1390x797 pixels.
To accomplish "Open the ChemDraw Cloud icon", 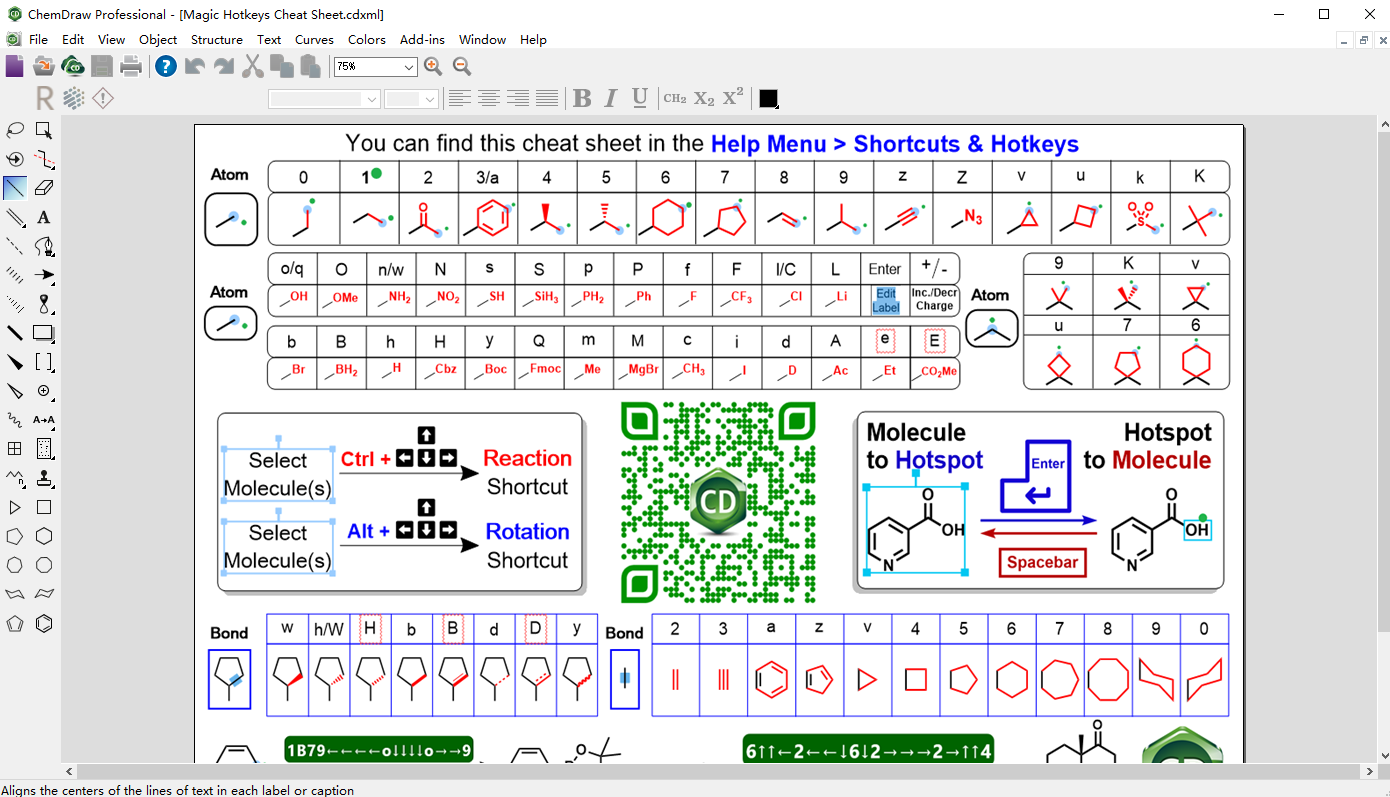I will [72, 66].
